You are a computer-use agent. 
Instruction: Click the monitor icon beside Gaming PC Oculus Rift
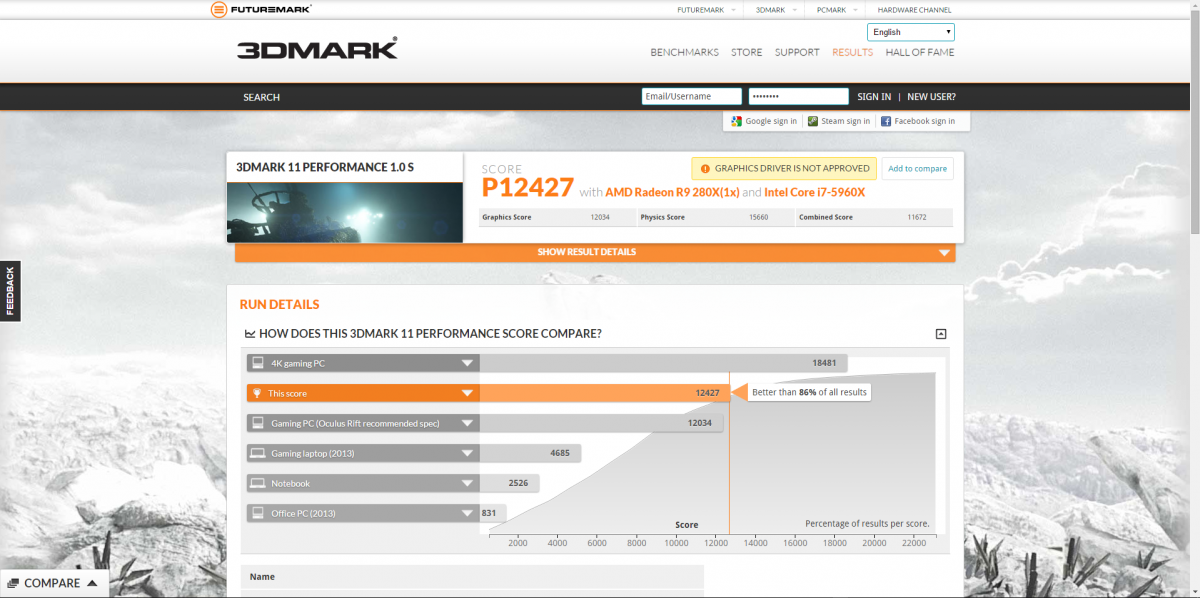pyautogui.click(x=257, y=423)
